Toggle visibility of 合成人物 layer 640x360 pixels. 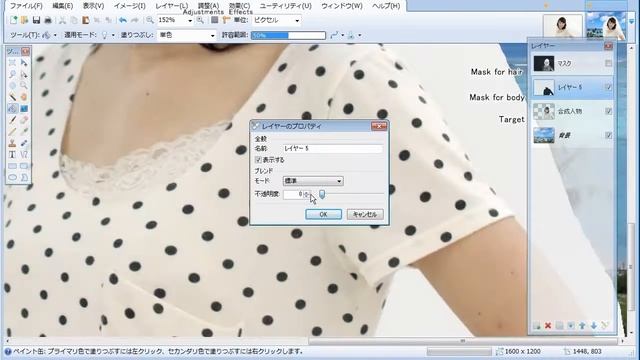click(x=609, y=111)
